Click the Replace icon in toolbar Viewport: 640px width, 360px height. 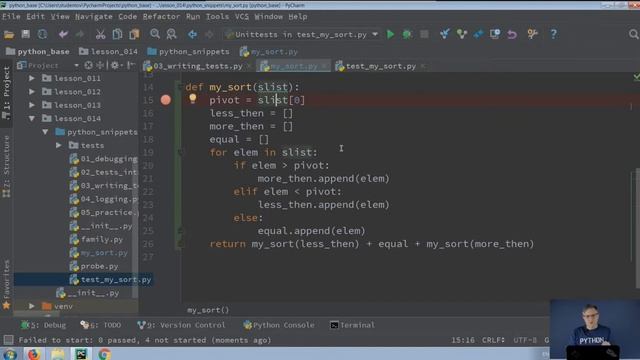(171, 34)
